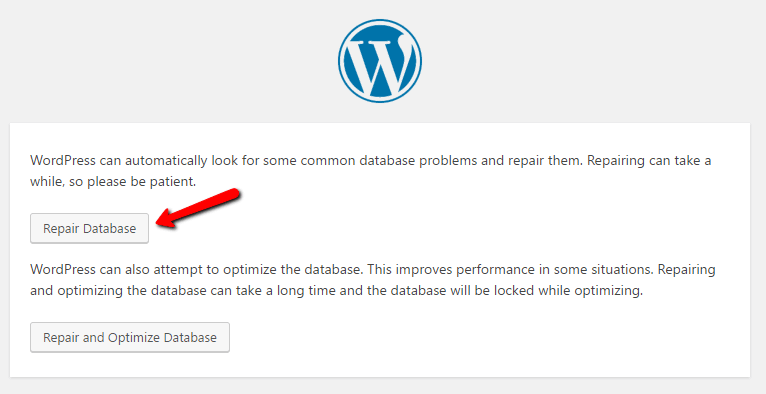Click the gray background right of the logo
766x394 pixels.
tap(591, 61)
